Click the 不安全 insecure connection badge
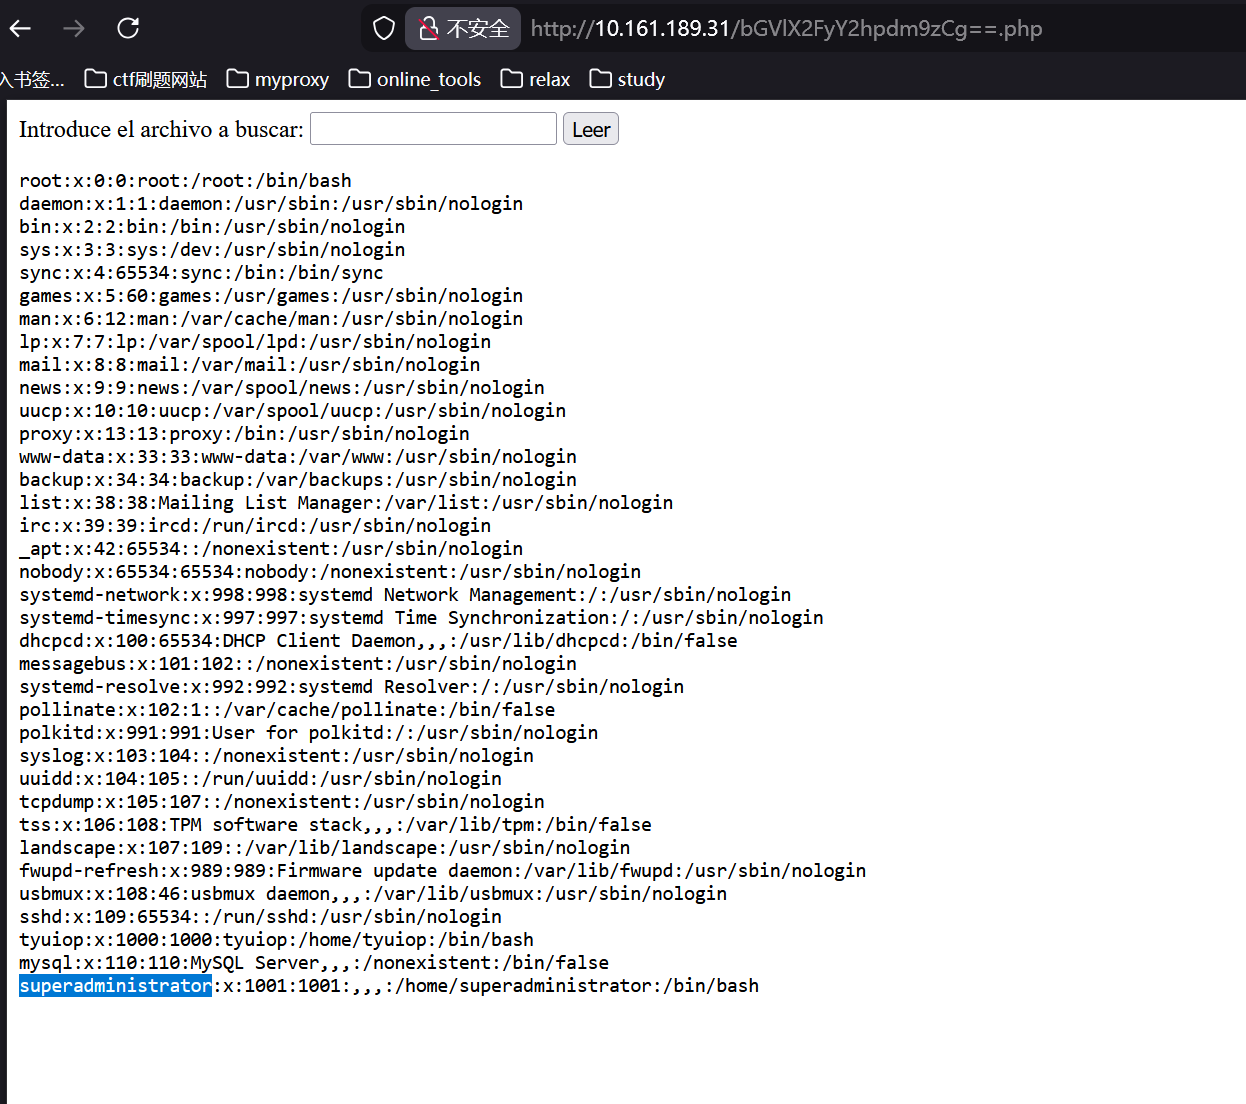The height and width of the screenshot is (1104, 1246). click(464, 29)
